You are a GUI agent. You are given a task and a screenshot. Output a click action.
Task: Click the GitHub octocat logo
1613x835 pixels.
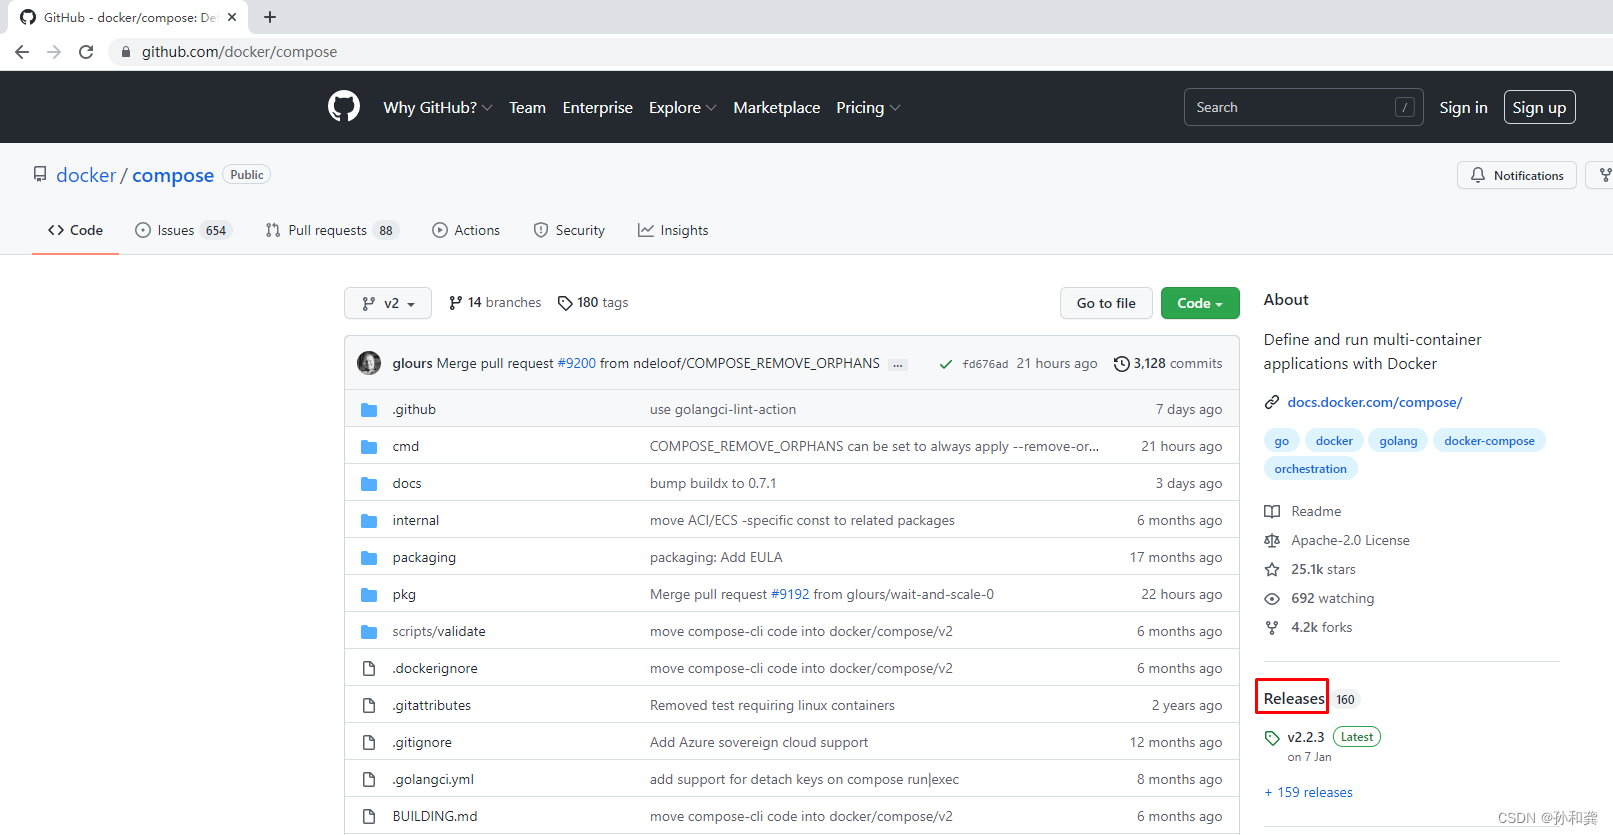pos(344,106)
